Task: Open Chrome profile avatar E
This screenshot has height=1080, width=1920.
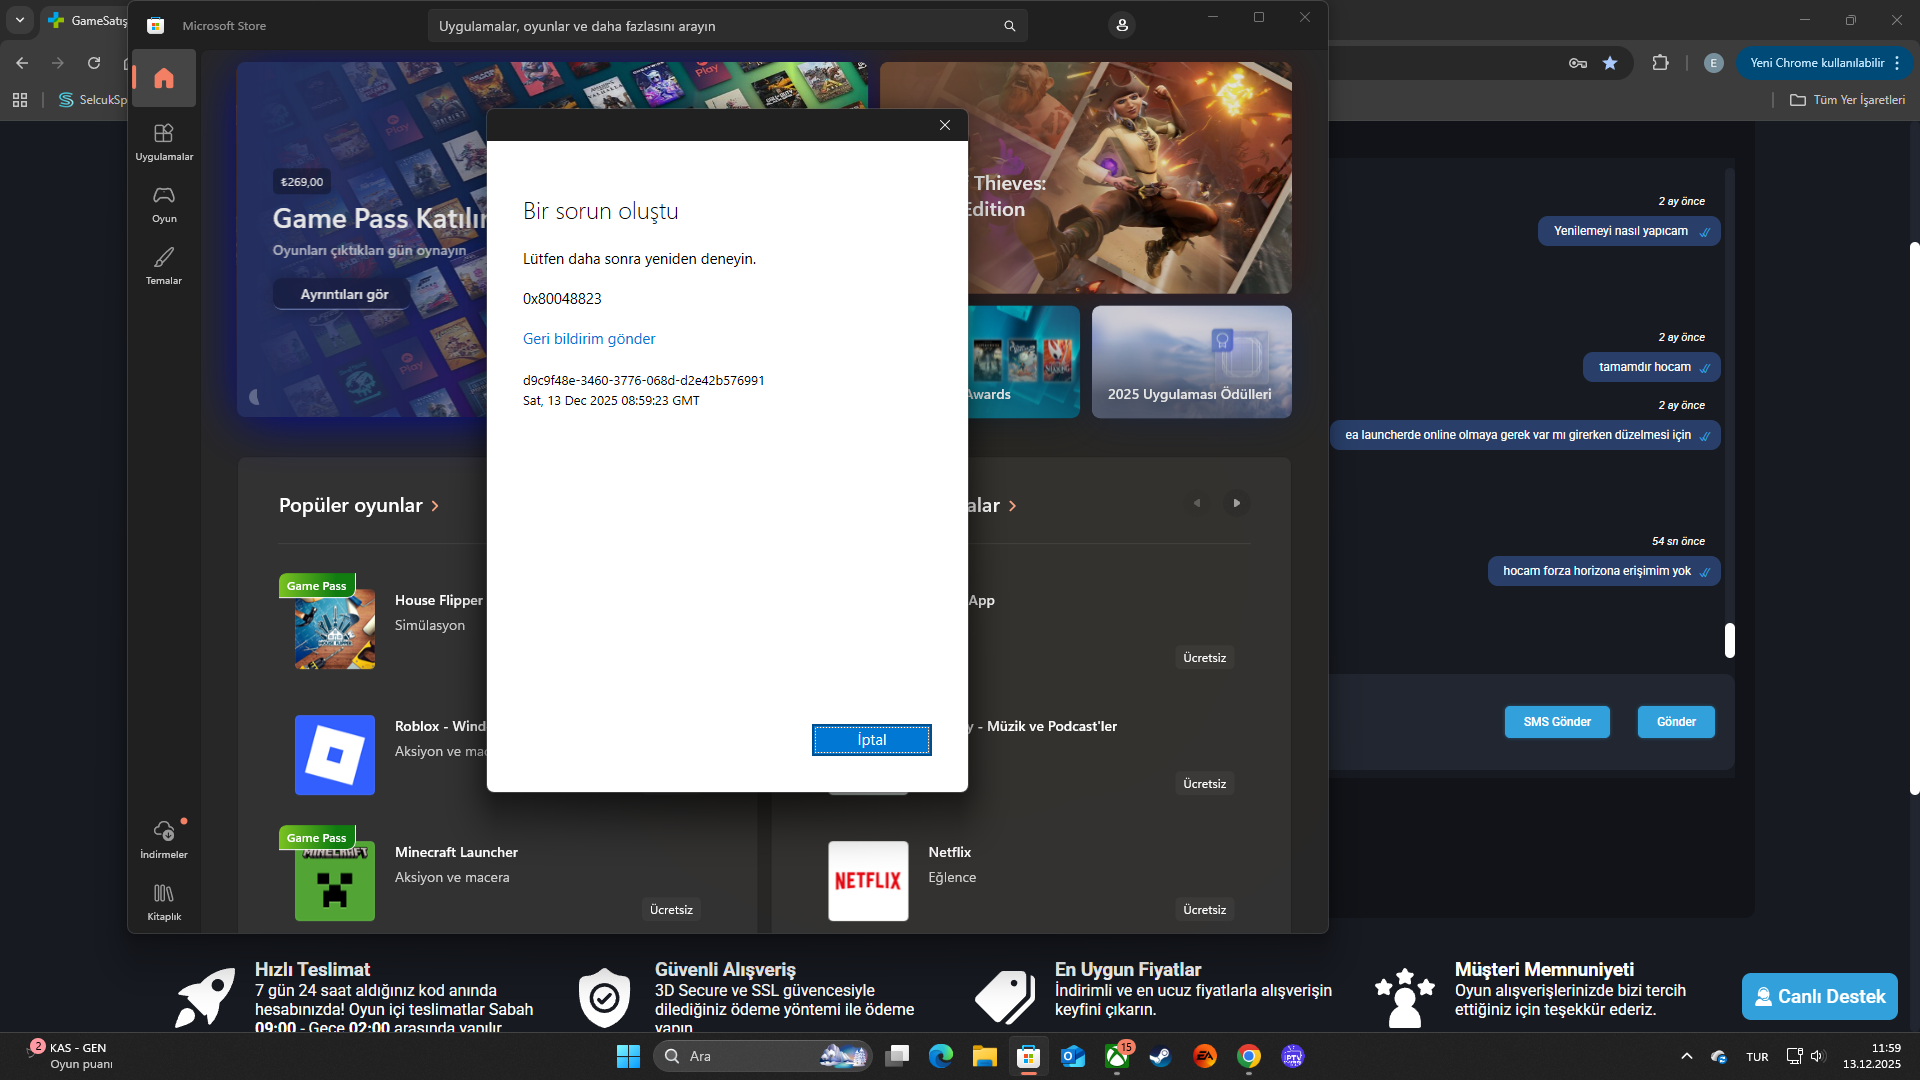Action: (x=1713, y=63)
